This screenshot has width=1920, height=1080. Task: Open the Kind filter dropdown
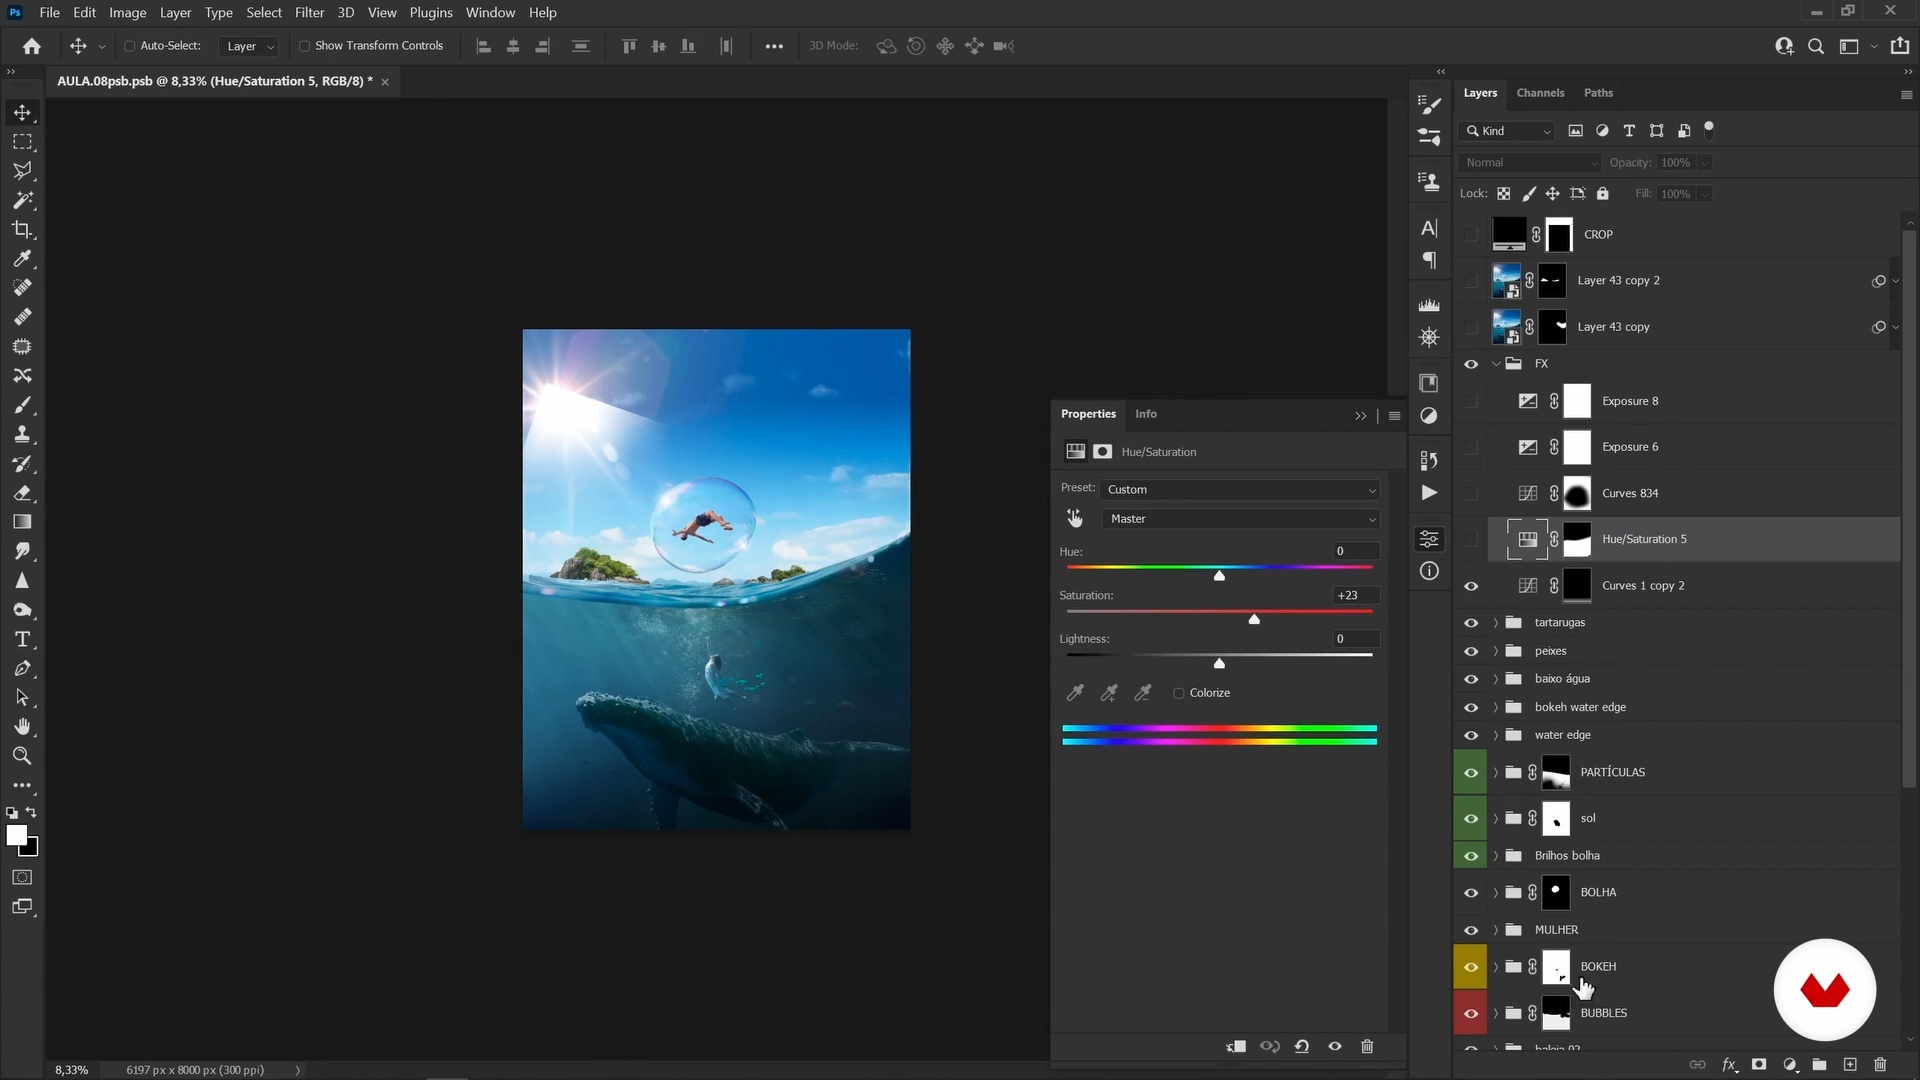tap(1508, 131)
